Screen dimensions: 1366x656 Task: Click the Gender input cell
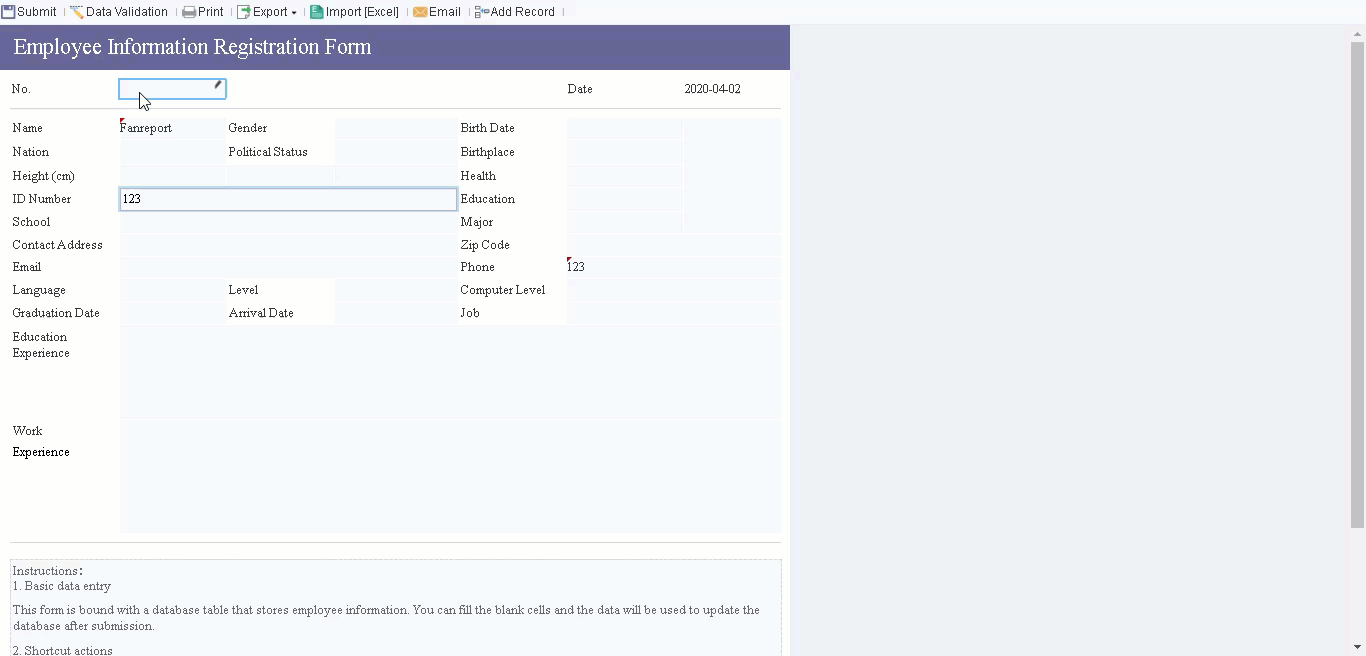396,128
